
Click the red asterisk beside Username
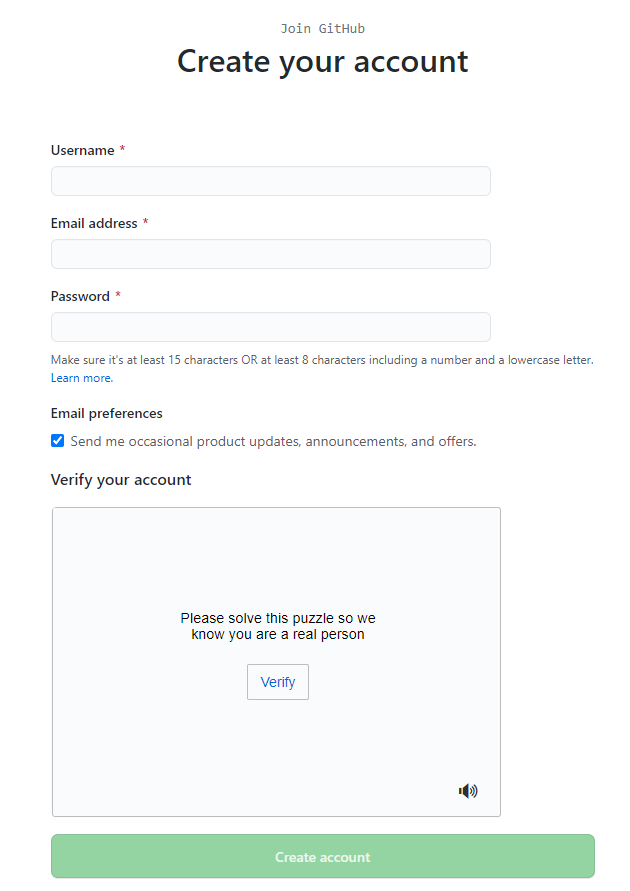pyautogui.click(x=123, y=150)
